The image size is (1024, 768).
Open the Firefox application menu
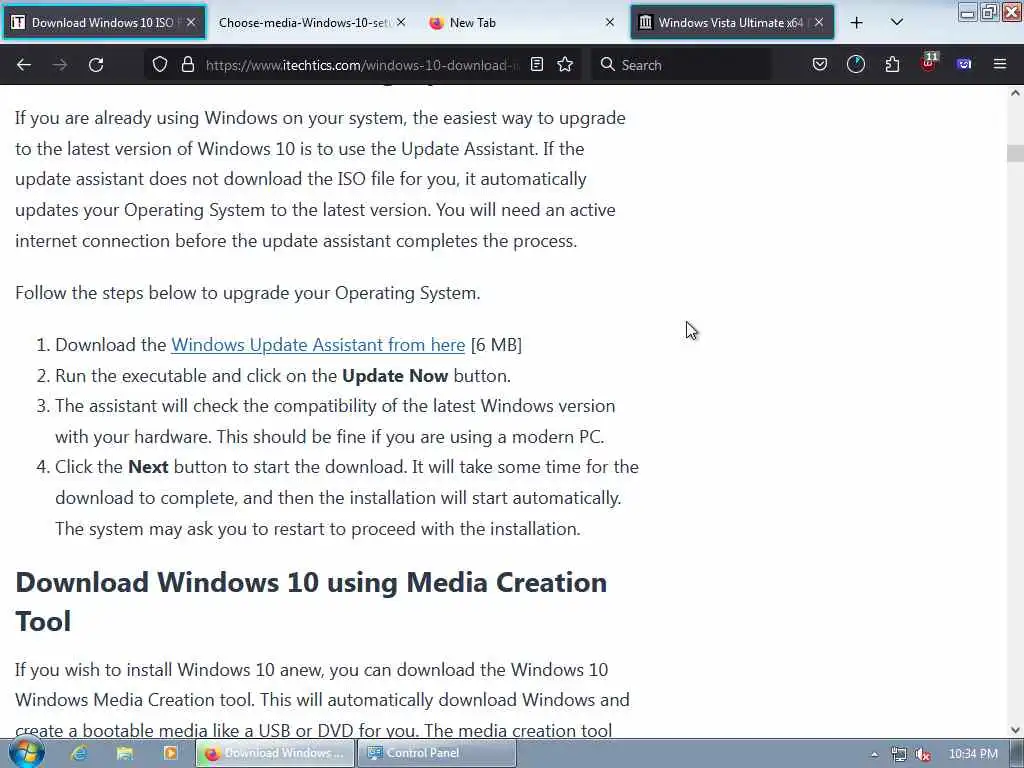point(1000,65)
